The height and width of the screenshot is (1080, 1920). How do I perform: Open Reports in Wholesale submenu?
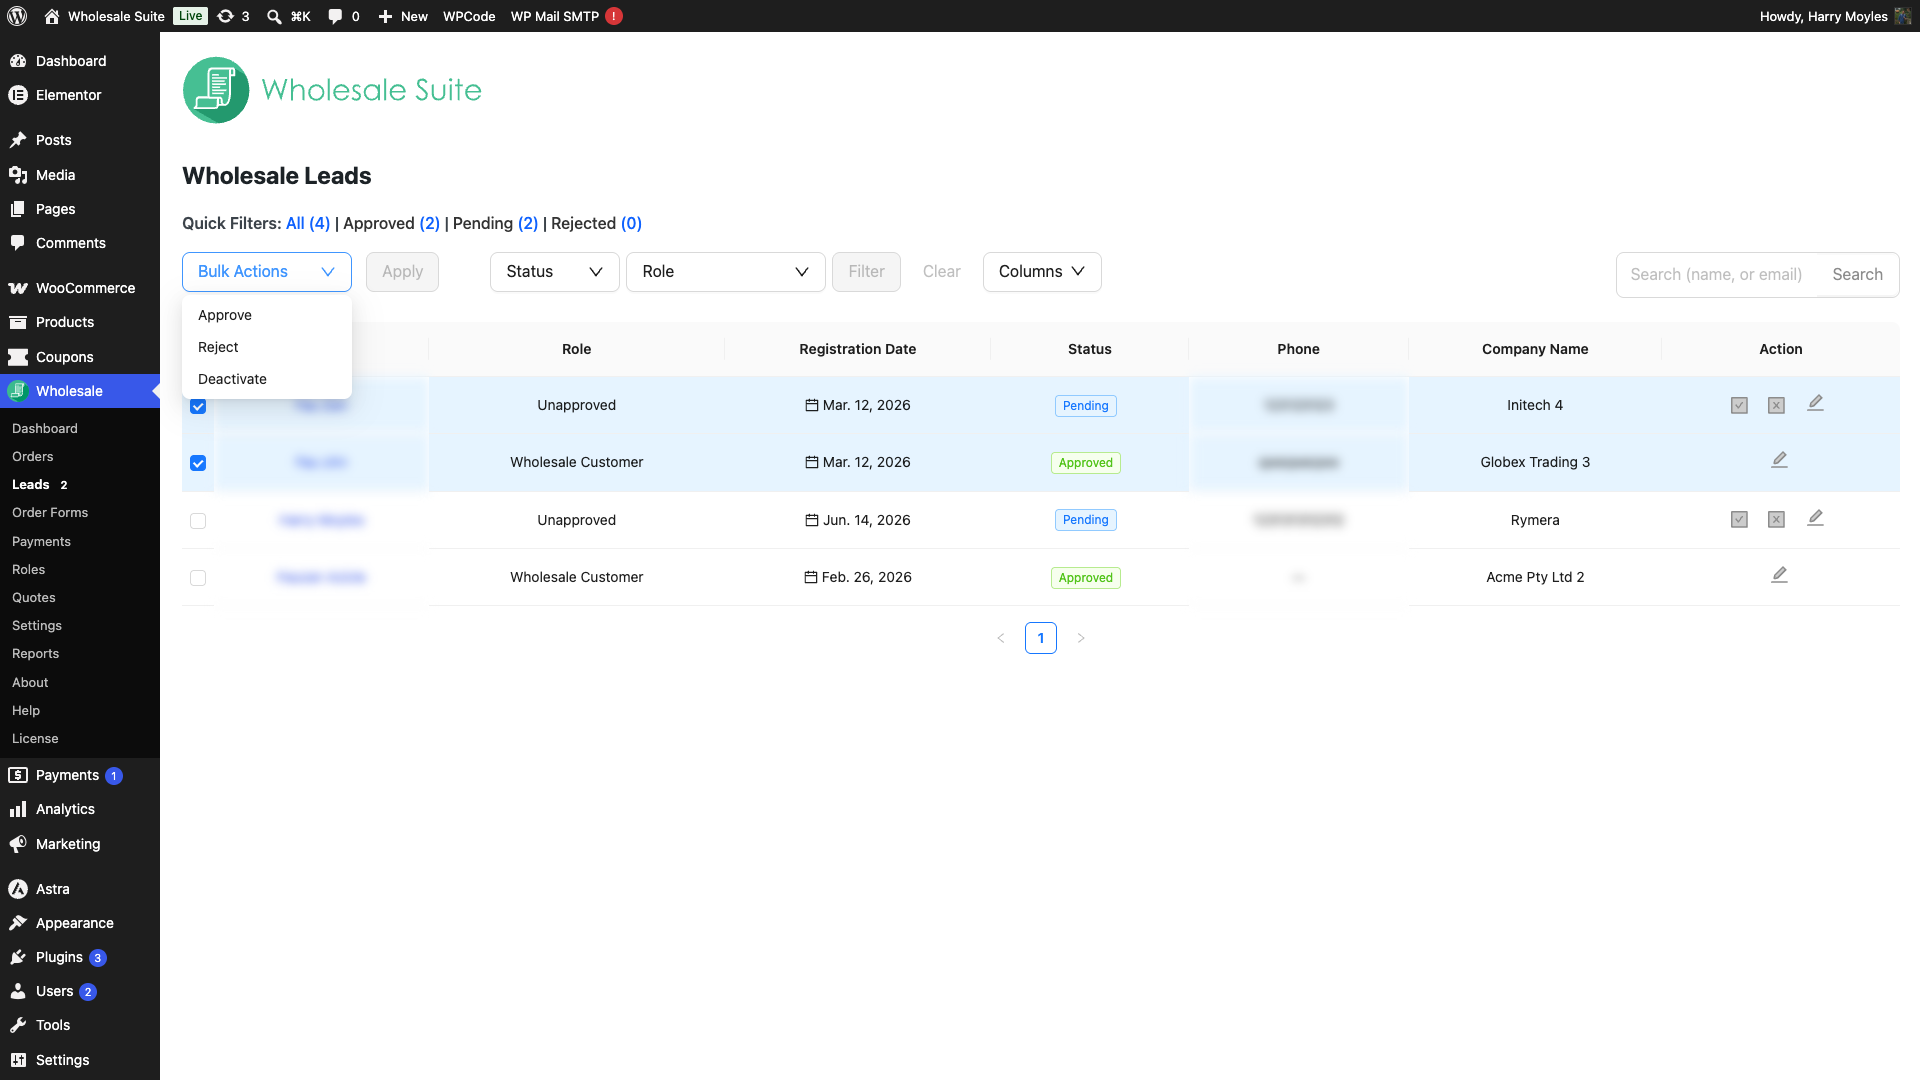80,653
